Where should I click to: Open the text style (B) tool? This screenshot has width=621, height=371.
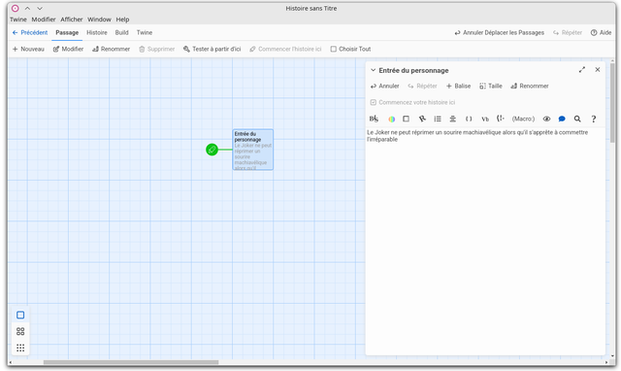coord(373,119)
